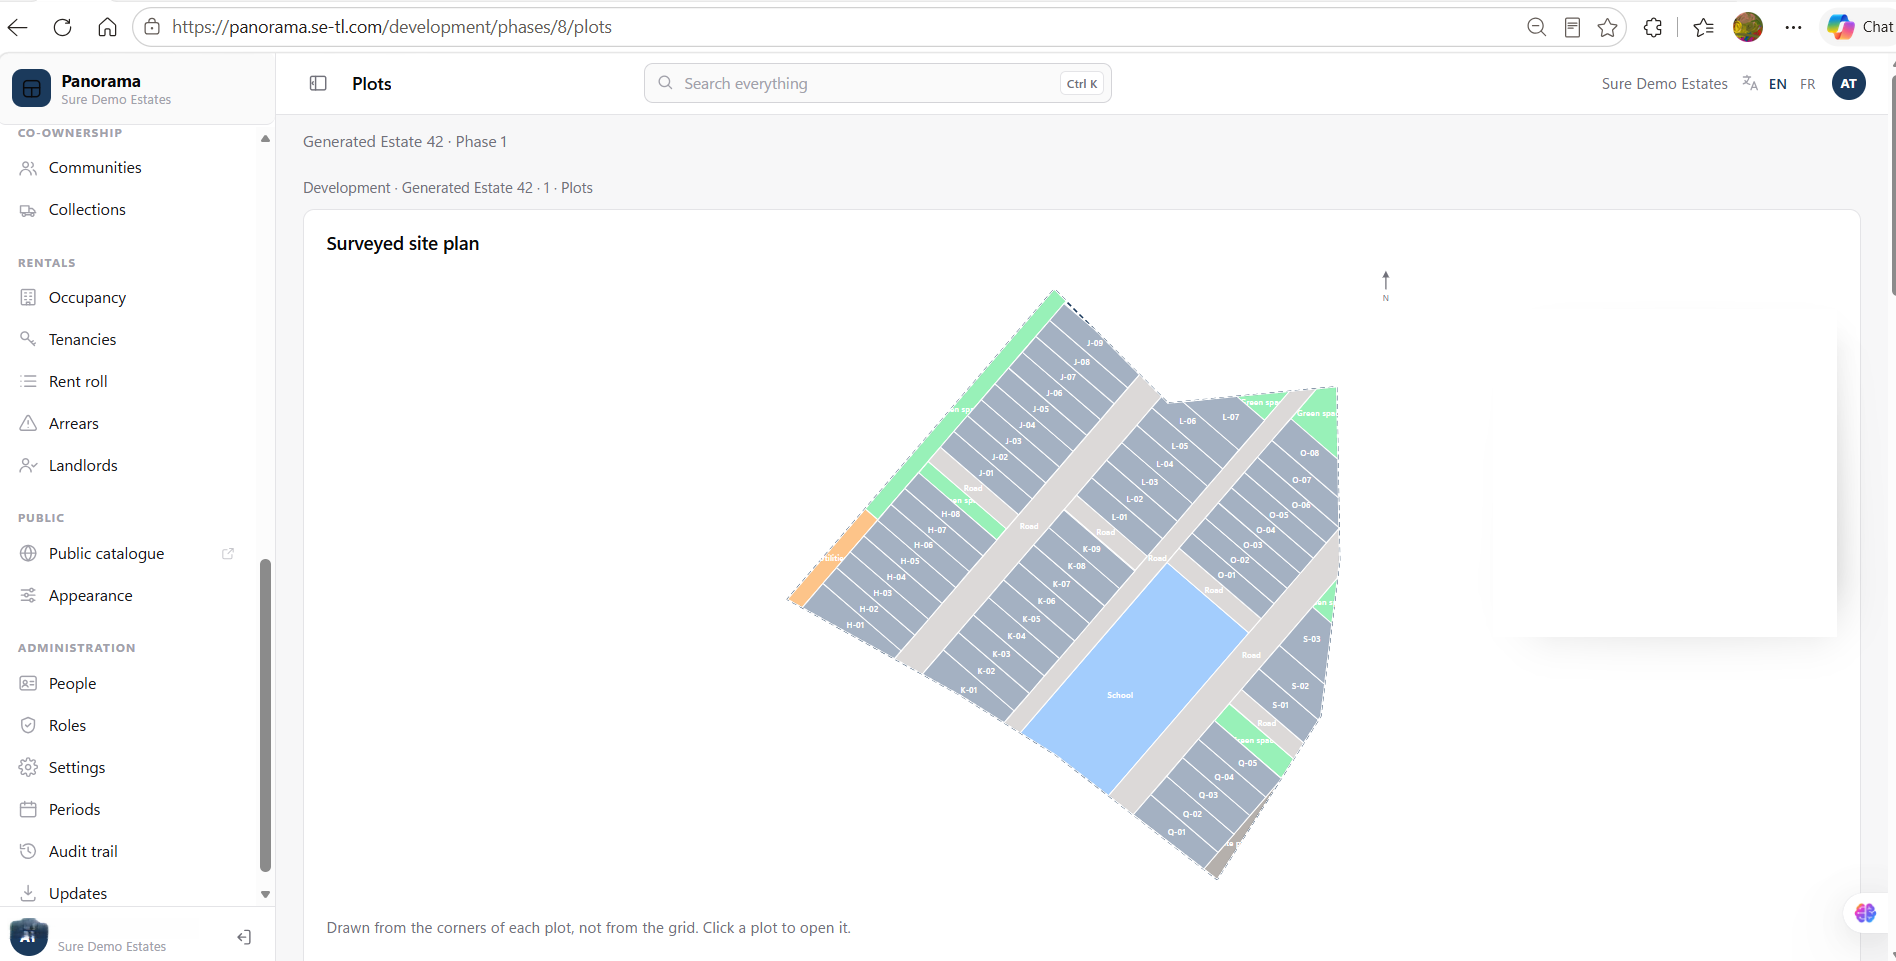
Task: Open the browser extensions puzzle icon
Action: coord(1653,27)
